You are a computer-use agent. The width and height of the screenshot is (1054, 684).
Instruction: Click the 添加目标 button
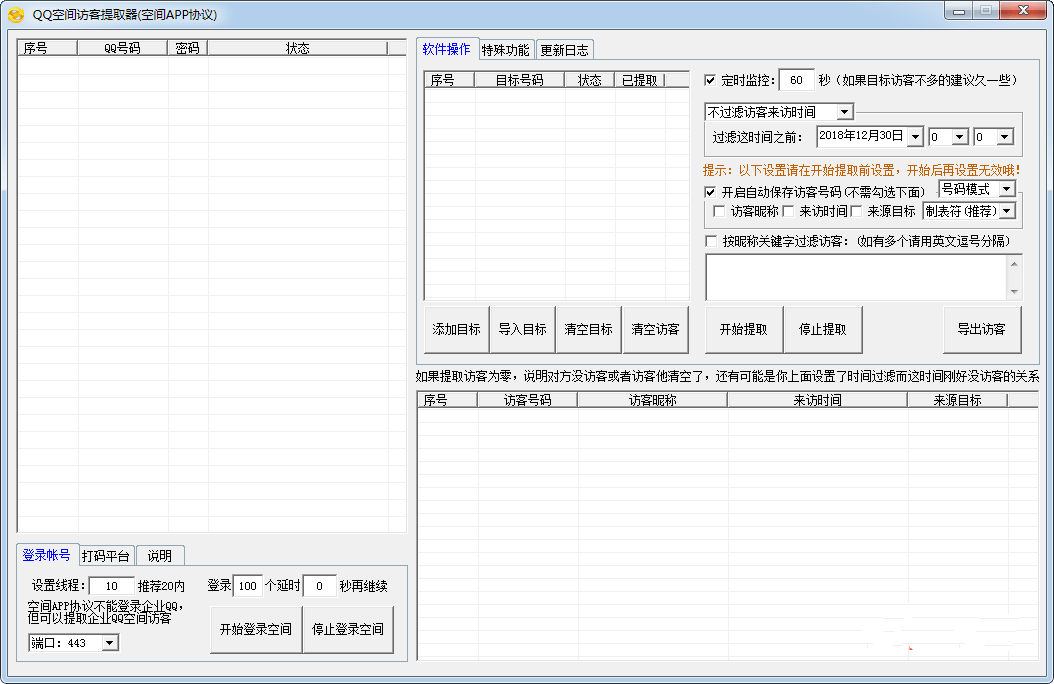(456, 329)
